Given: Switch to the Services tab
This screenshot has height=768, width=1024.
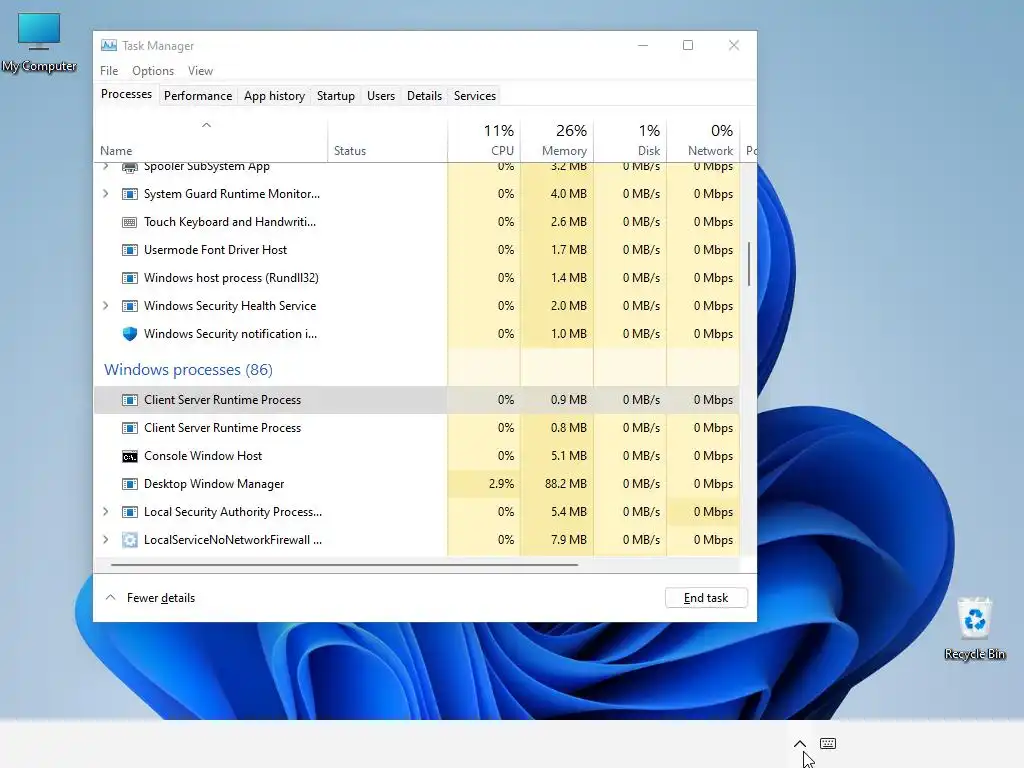Looking at the screenshot, I should 475,96.
